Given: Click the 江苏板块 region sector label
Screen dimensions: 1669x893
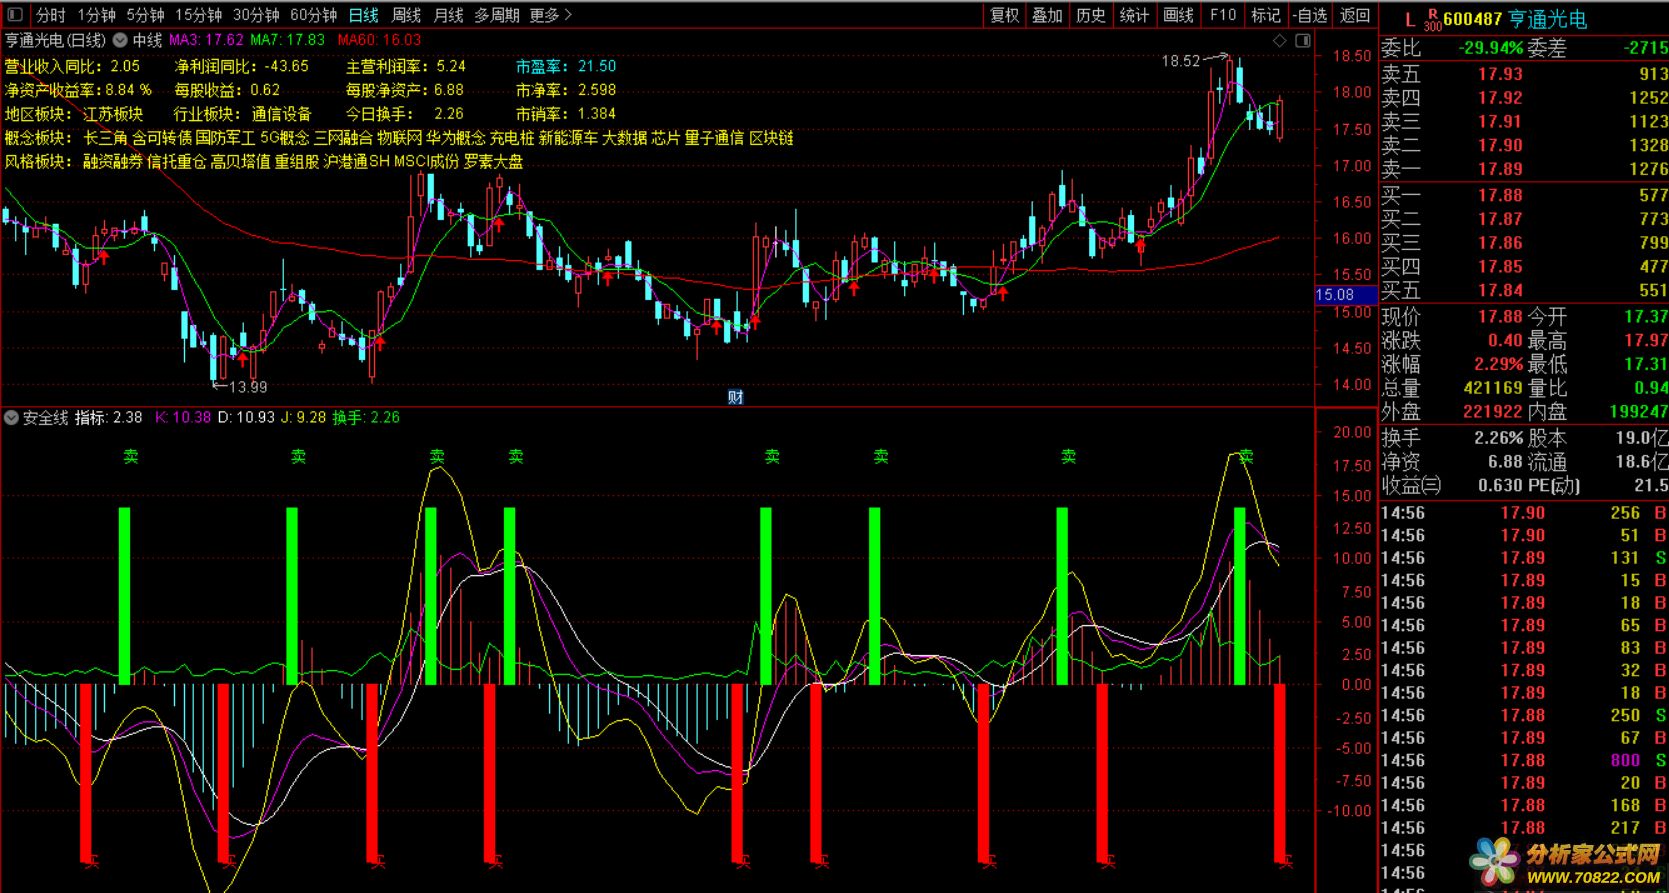Looking at the screenshot, I should [x=113, y=114].
